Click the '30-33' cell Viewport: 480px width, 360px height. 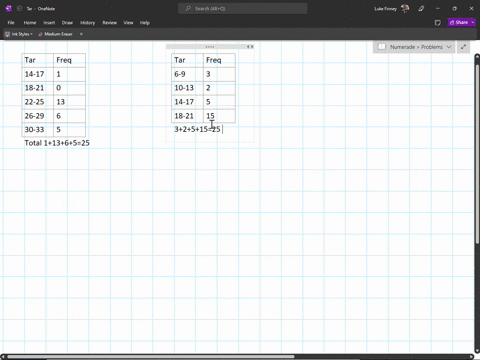pyautogui.click(x=38, y=130)
